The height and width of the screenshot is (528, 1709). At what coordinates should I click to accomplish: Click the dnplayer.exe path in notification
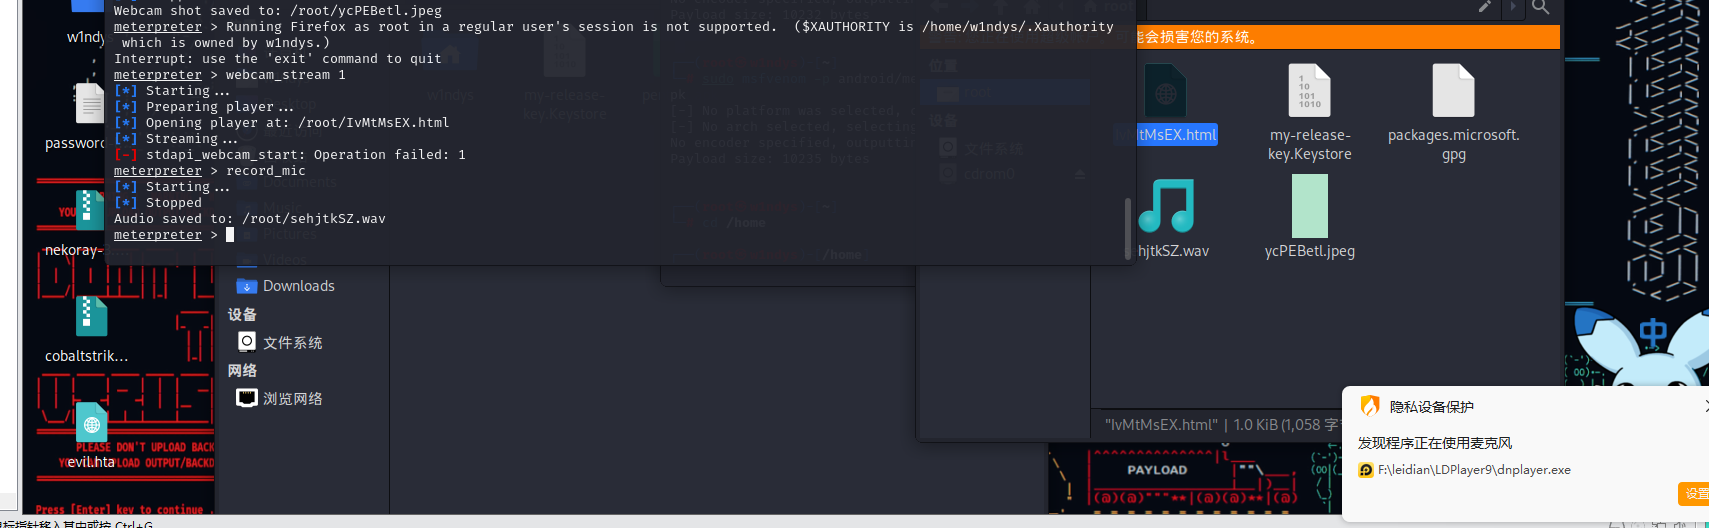pos(1473,470)
